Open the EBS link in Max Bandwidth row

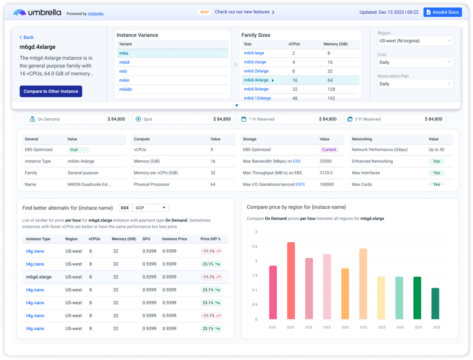tap(297, 161)
